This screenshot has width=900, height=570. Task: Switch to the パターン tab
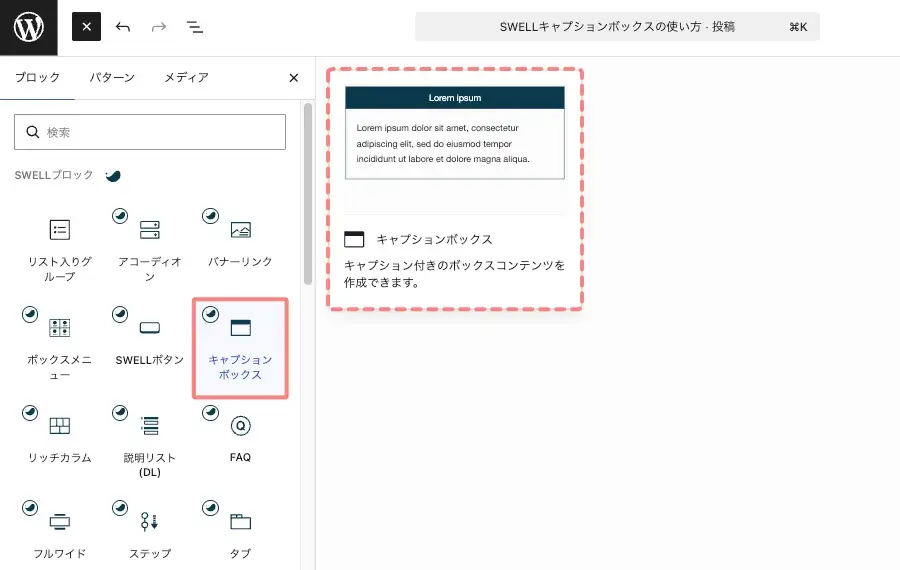[112, 77]
